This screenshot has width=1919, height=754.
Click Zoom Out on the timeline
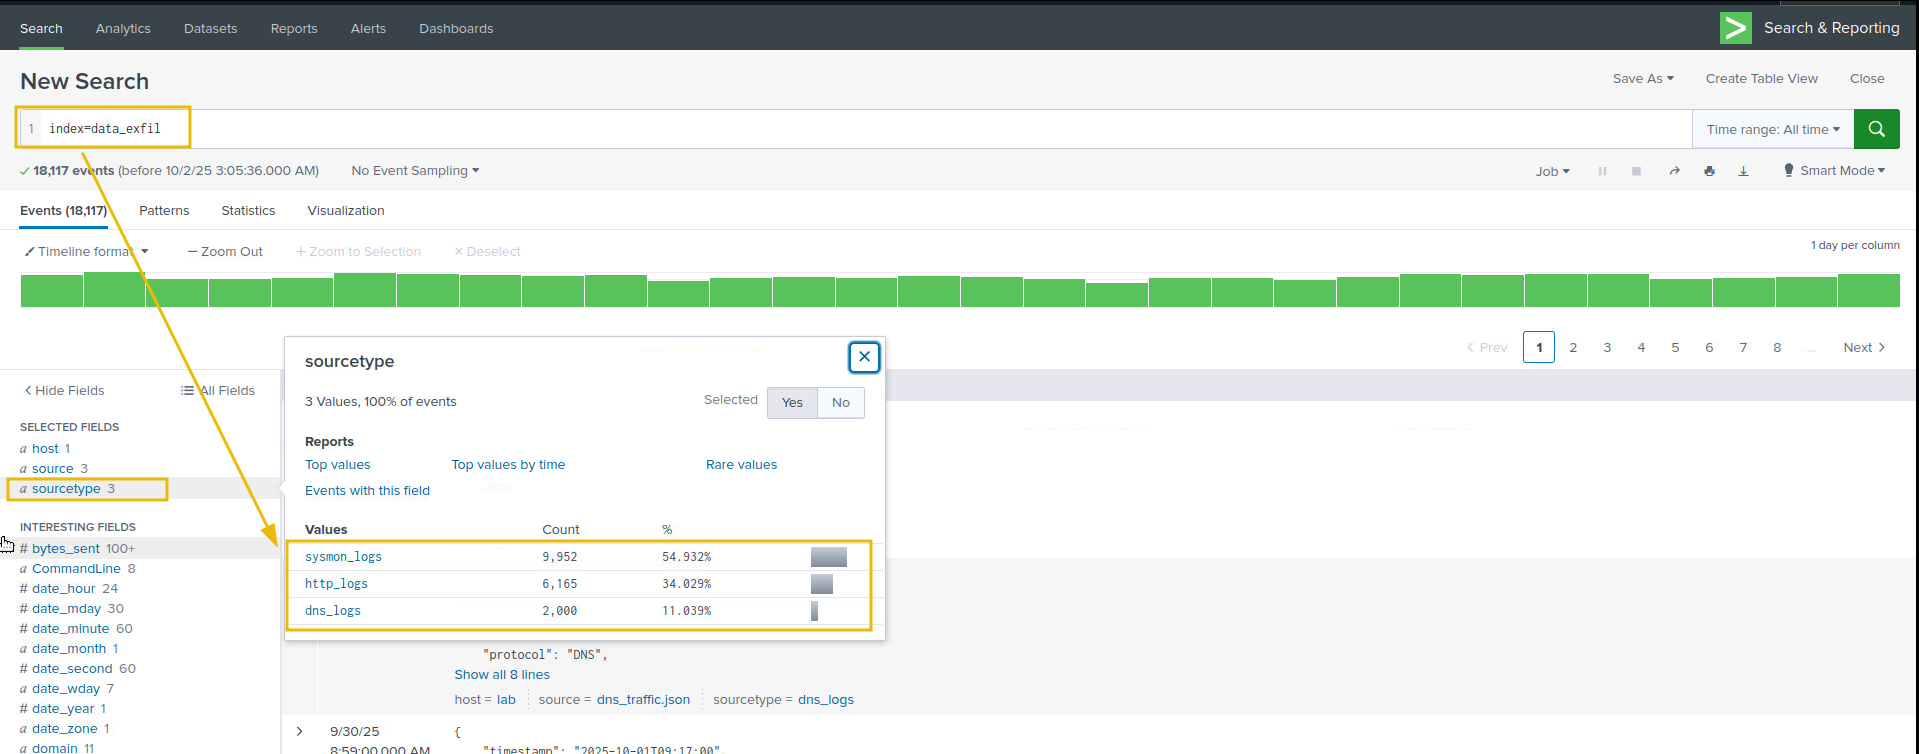[226, 252]
